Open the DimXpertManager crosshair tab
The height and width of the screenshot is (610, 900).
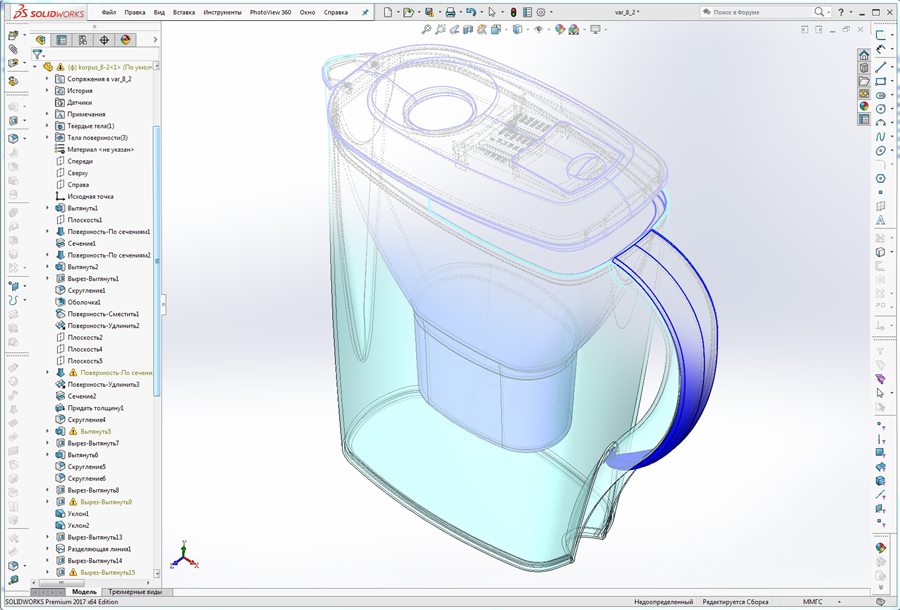pyautogui.click(x=104, y=40)
